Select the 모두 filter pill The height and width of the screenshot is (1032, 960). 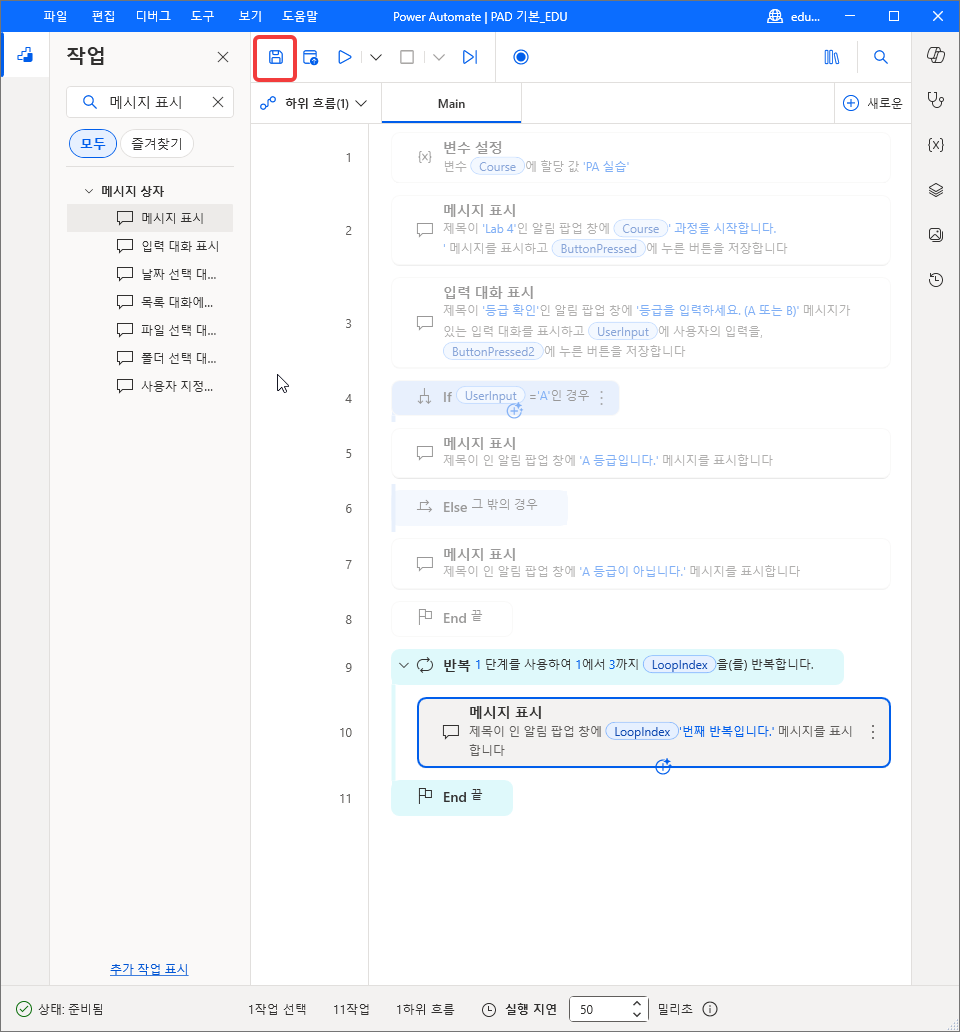93,143
